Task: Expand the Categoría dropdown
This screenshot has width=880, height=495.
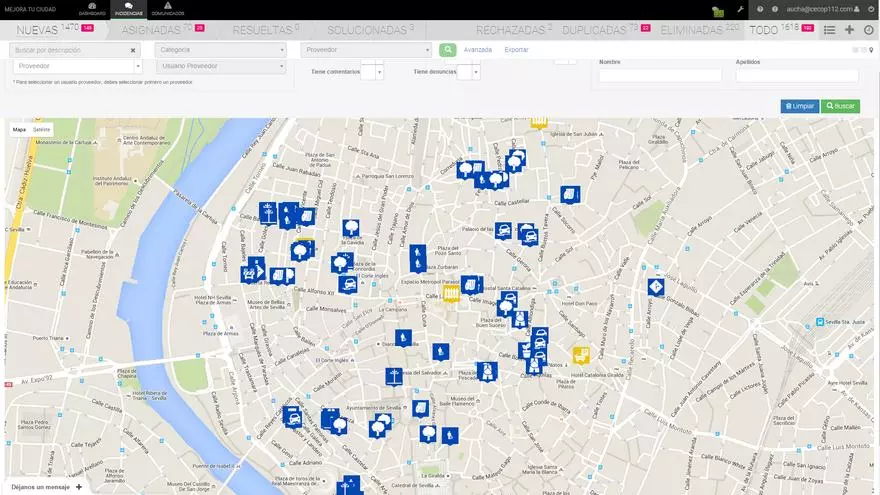Action: click(221, 49)
